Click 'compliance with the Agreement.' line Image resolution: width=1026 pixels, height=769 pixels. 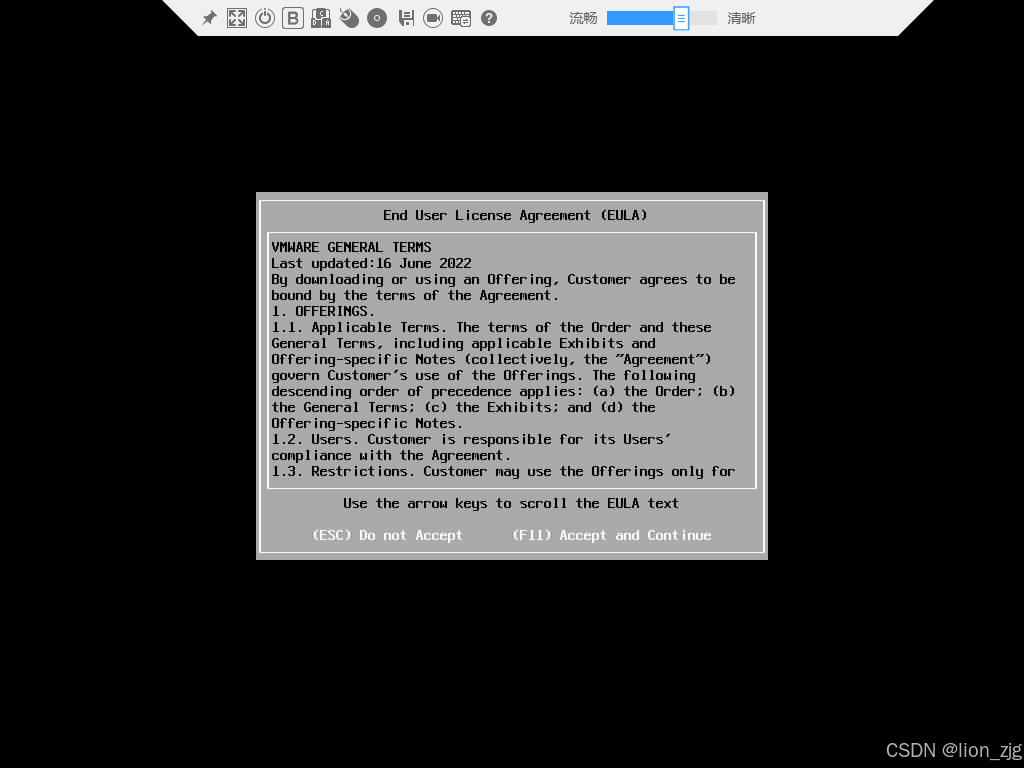[391, 456]
